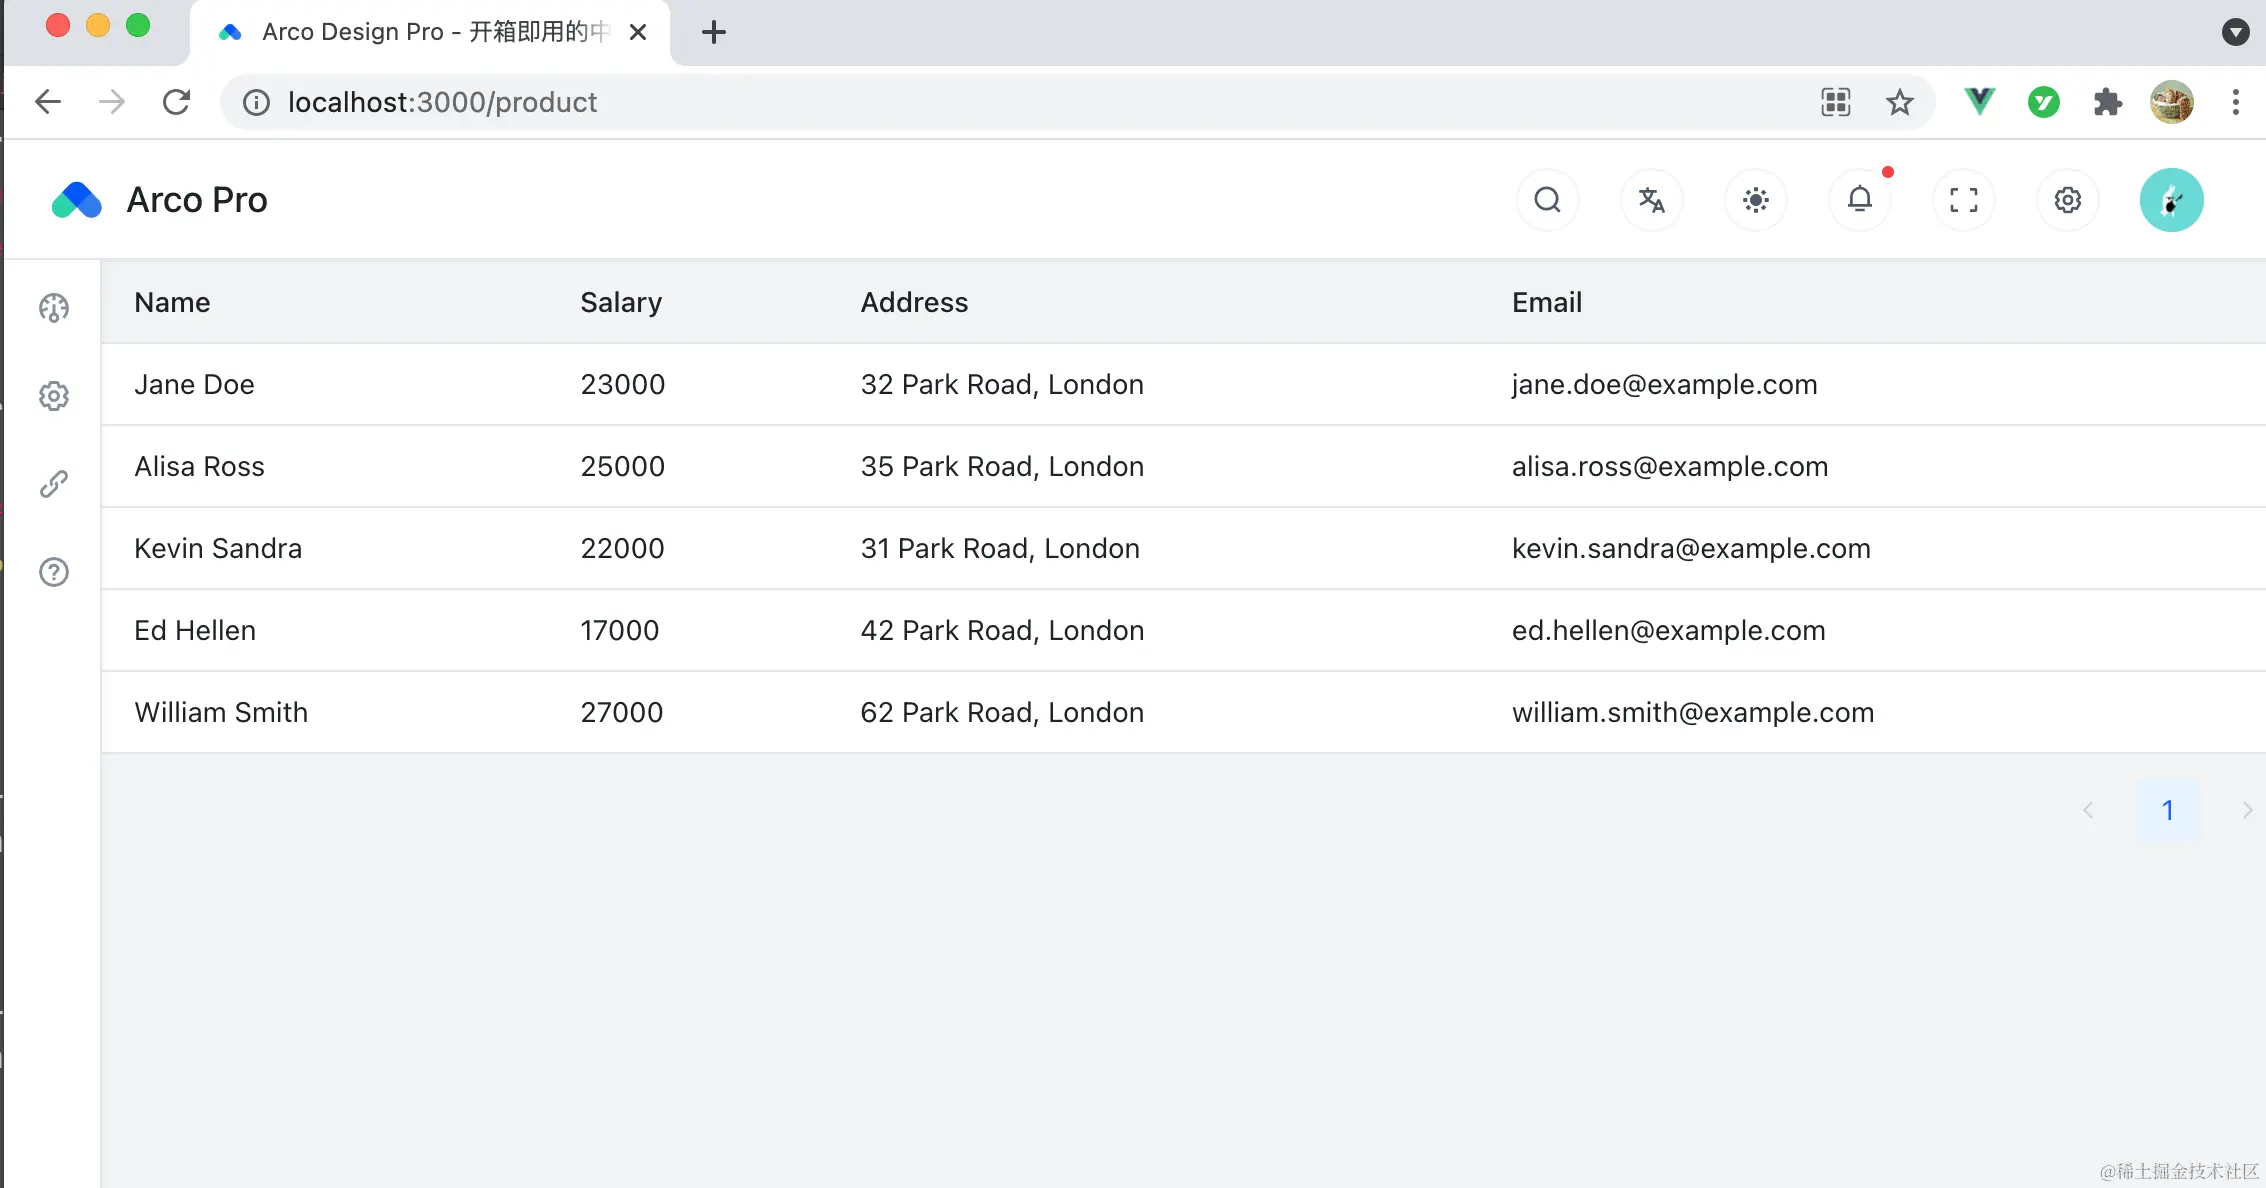
Task: Click the link icon in sidebar
Action: (x=54, y=484)
